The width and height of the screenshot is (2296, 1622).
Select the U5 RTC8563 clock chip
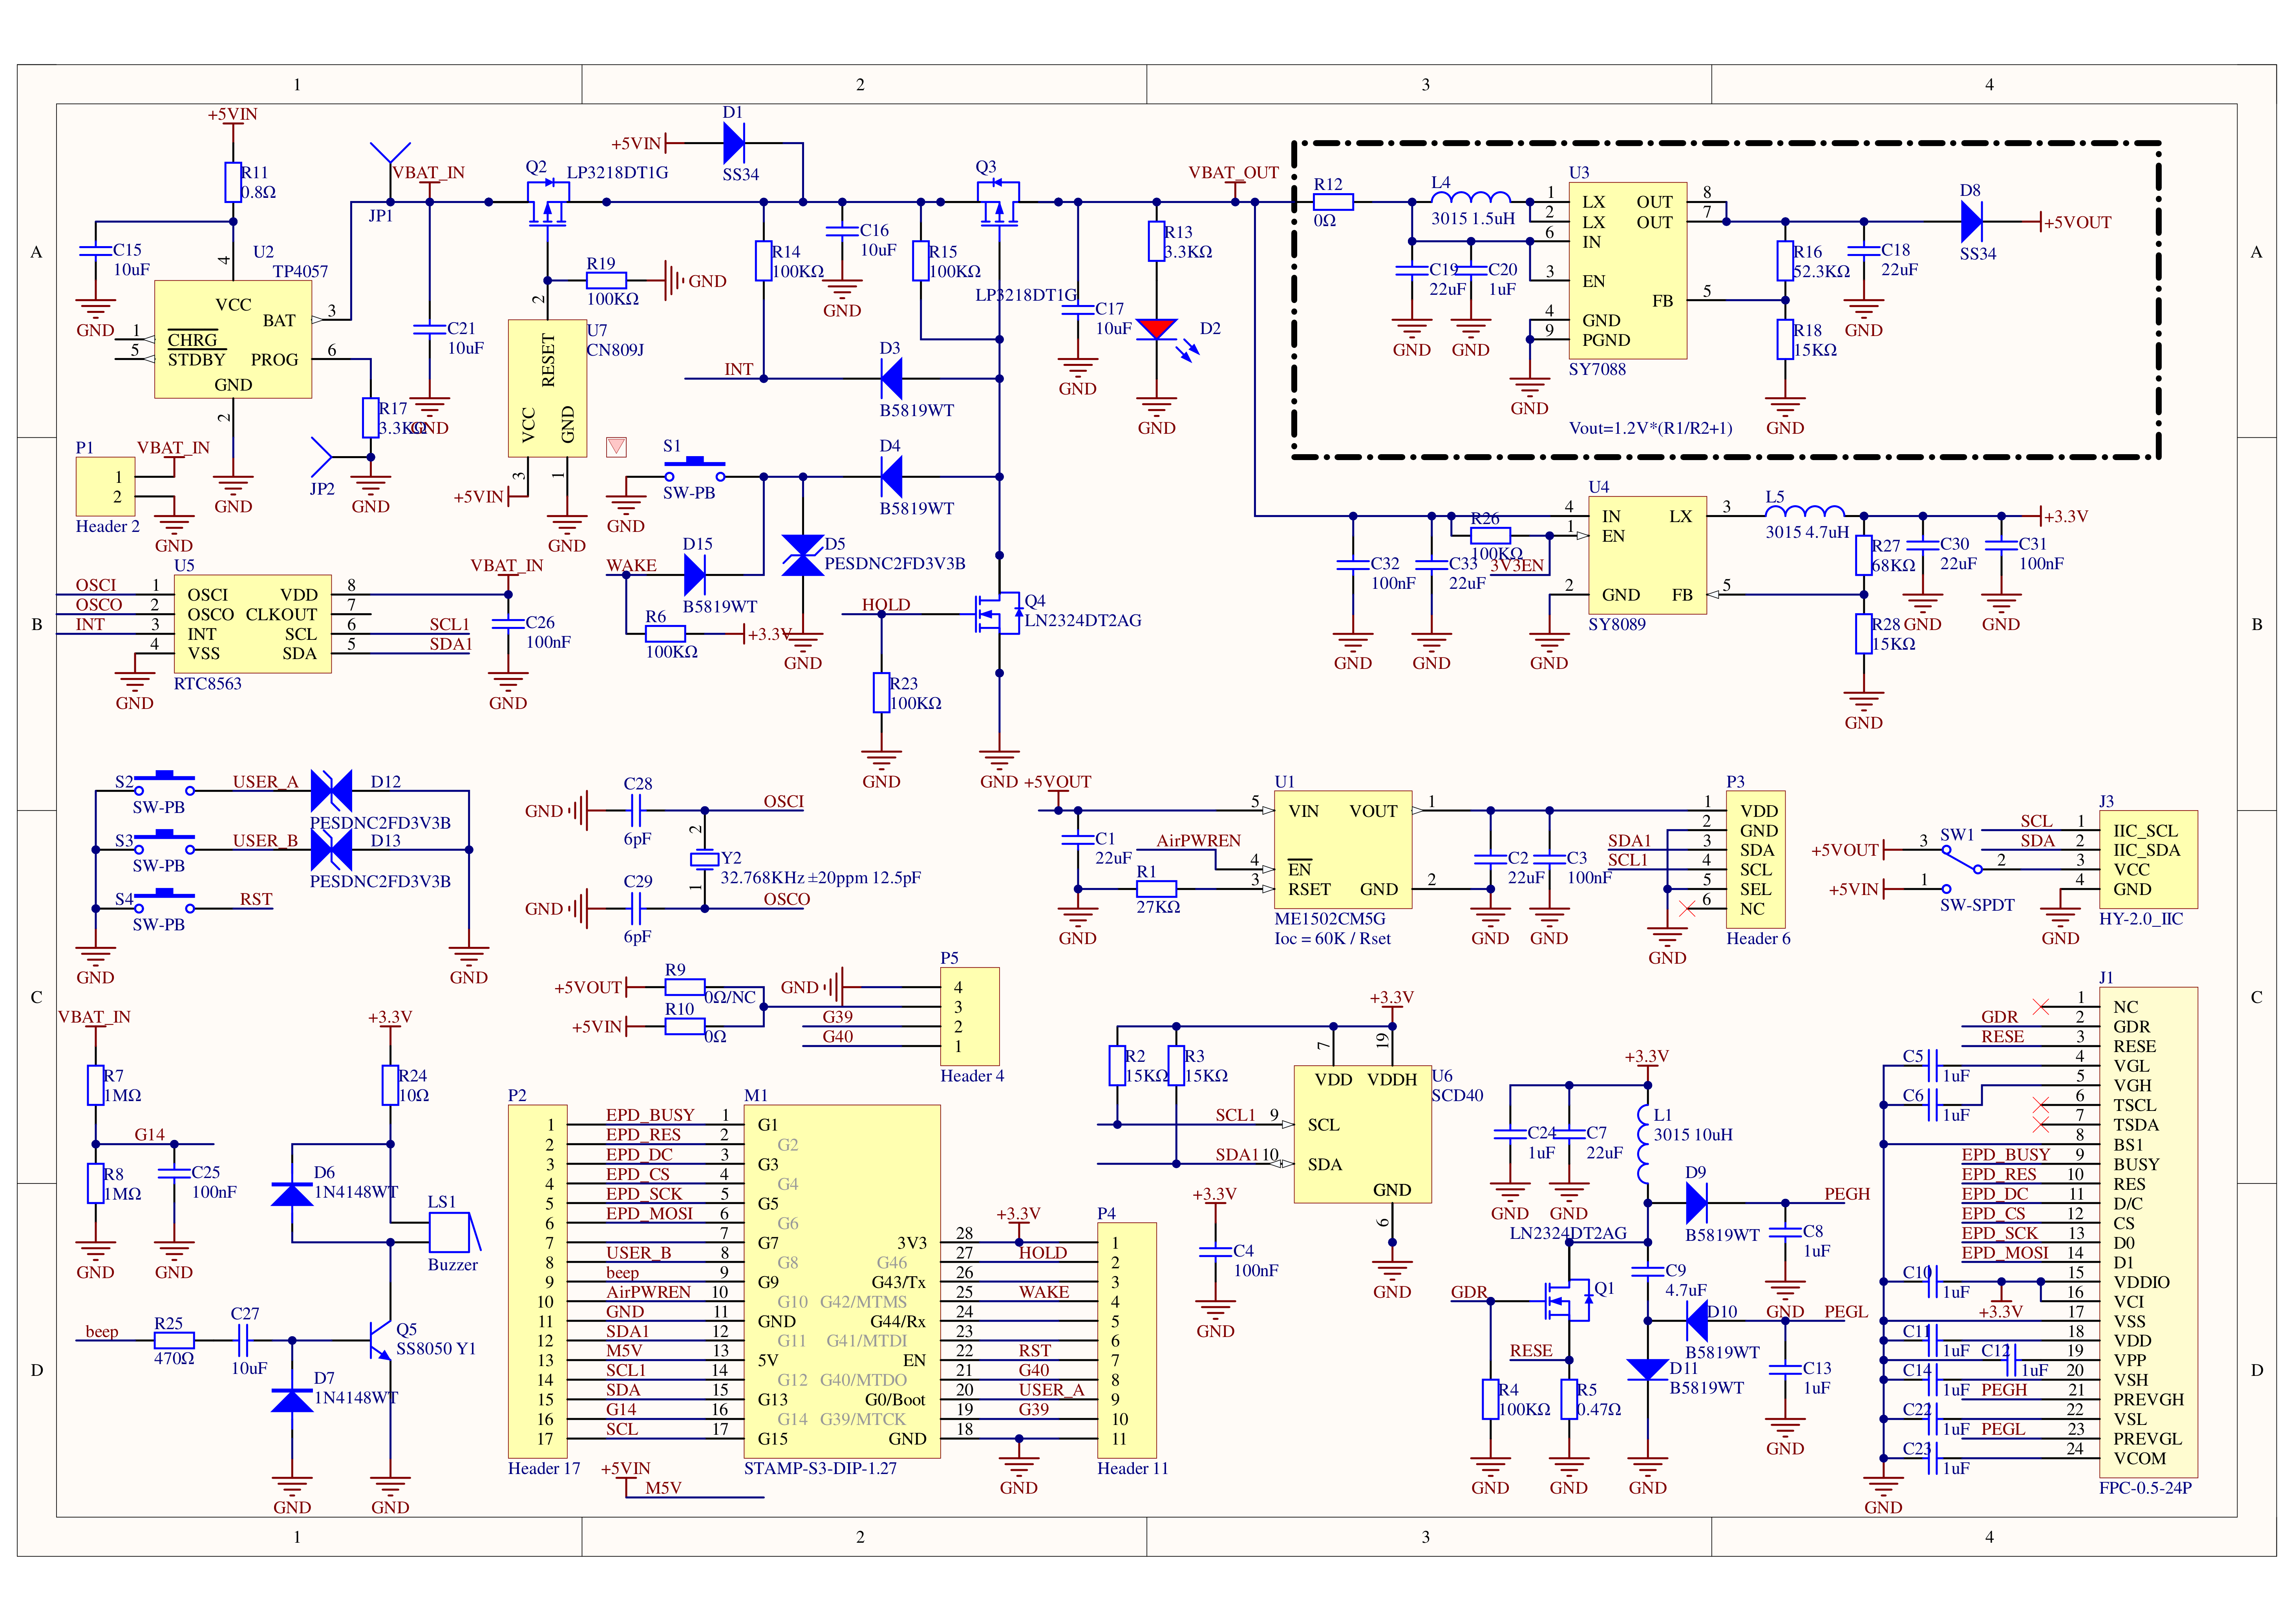253,624
